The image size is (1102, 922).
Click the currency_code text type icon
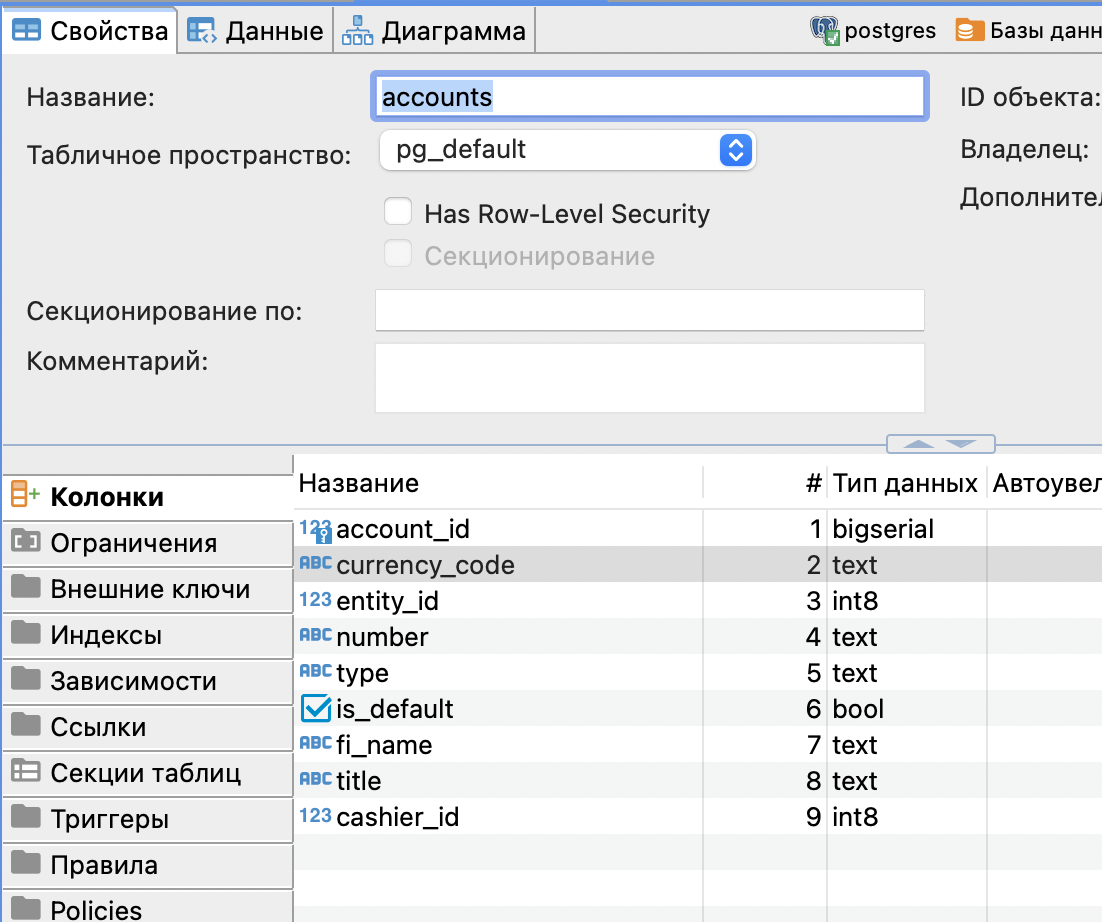(315, 565)
